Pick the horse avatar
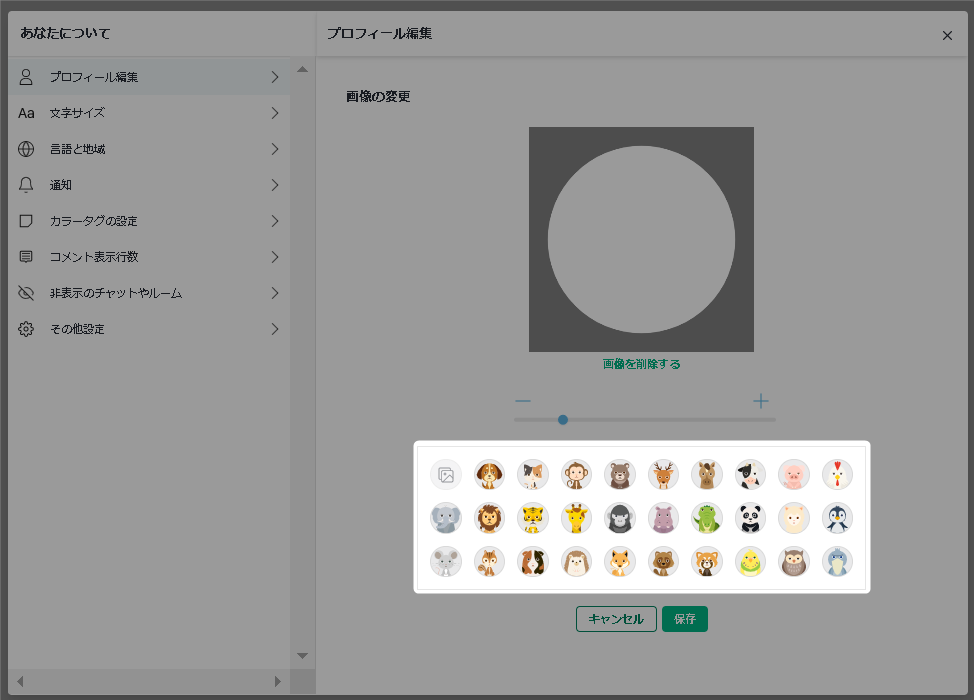974x700 pixels. pos(707,475)
